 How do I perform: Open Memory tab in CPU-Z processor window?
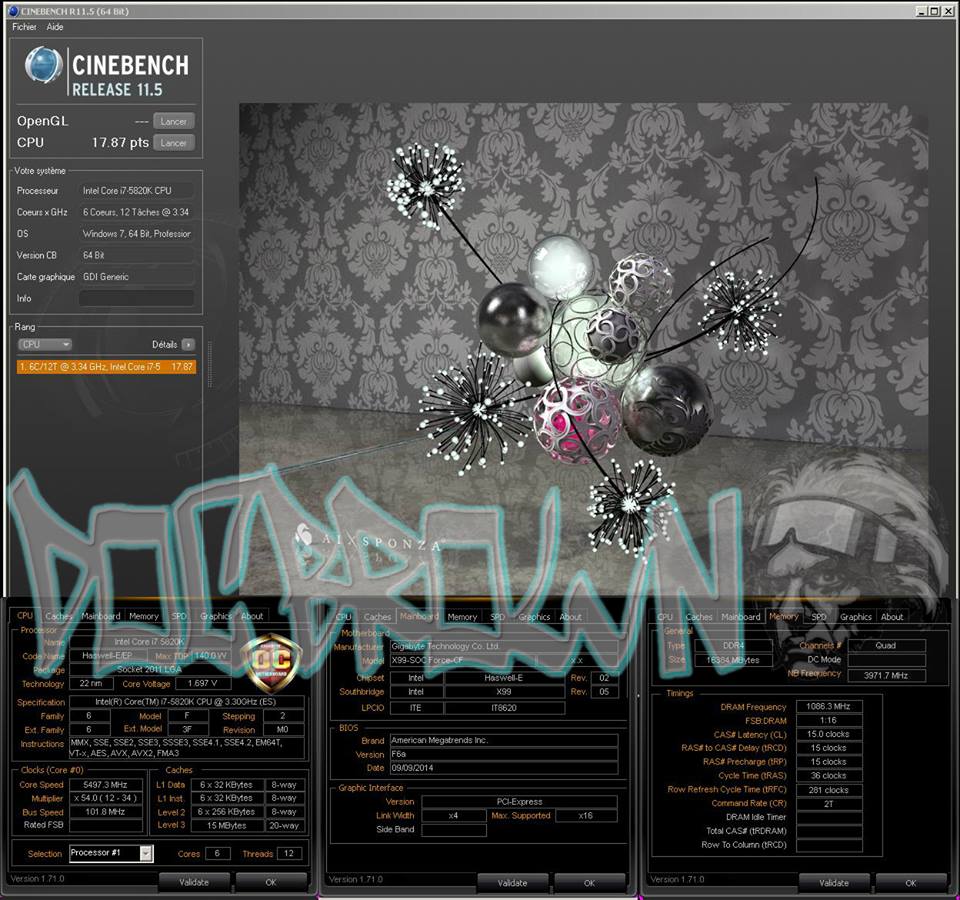coord(144,617)
